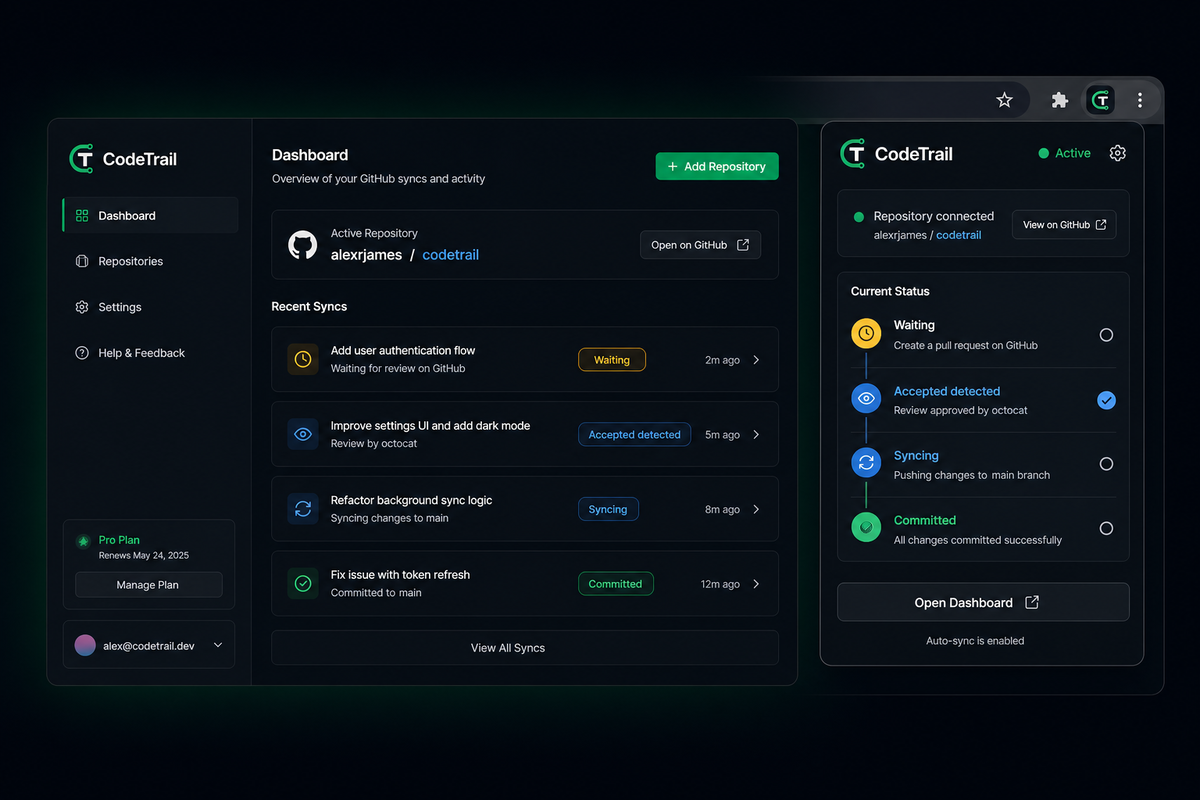Open the browser extensions puzzle icon
The image size is (1200, 800).
click(1060, 100)
